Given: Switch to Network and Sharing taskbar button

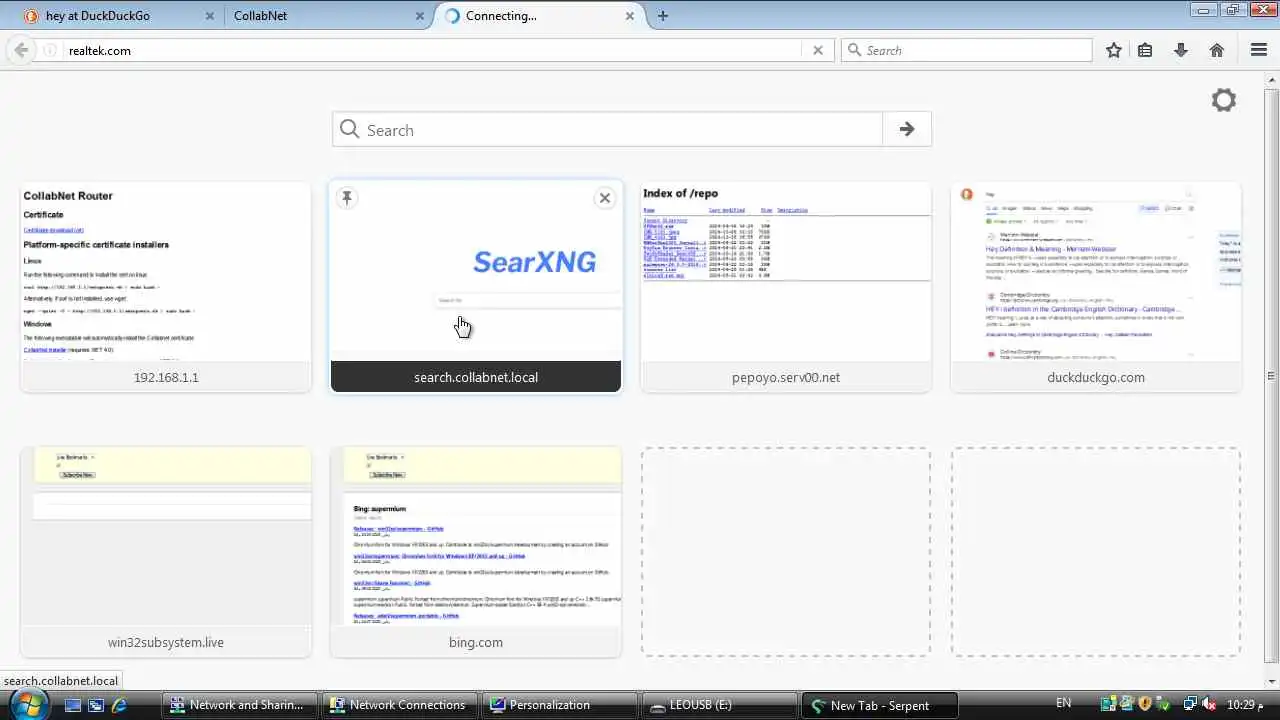Looking at the screenshot, I should pos(239,705).
